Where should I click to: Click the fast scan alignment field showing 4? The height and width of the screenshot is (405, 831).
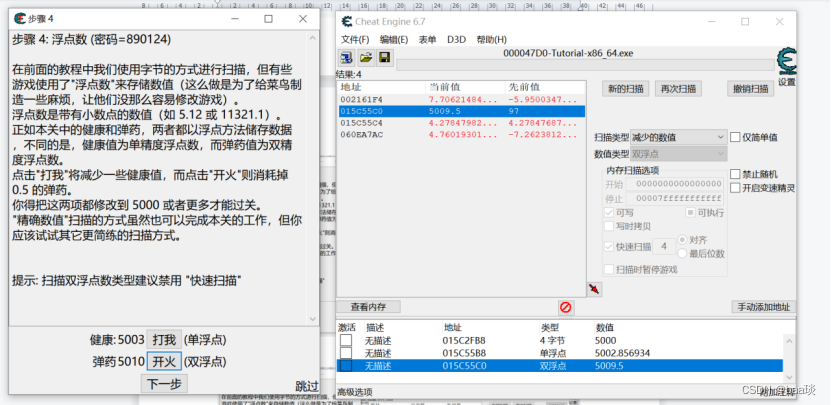664,246
